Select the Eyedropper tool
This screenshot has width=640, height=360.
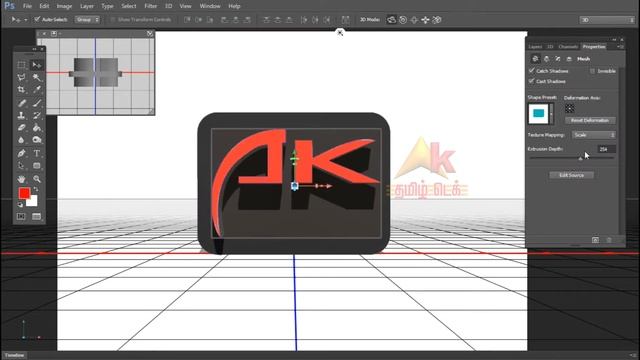point(37,89)
